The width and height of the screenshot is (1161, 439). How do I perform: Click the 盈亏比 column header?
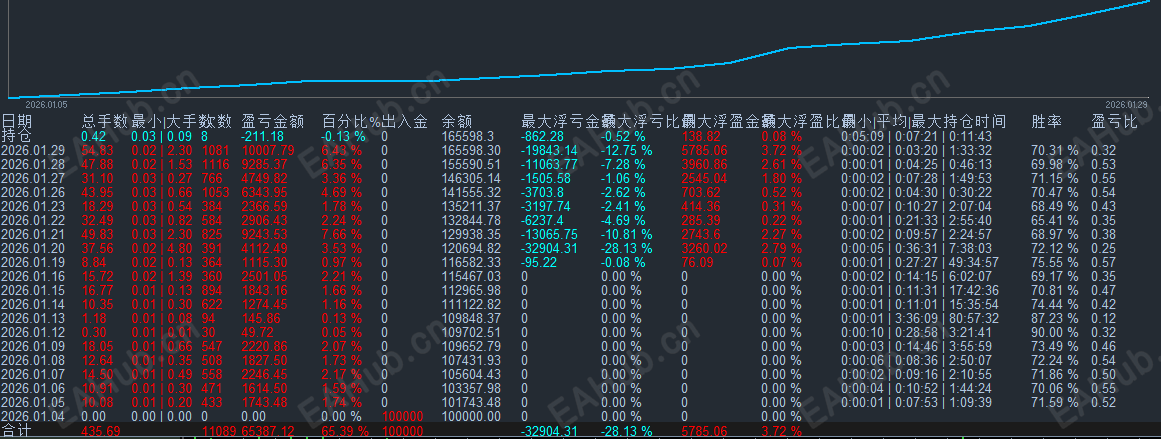click(x=1115, y=121)
